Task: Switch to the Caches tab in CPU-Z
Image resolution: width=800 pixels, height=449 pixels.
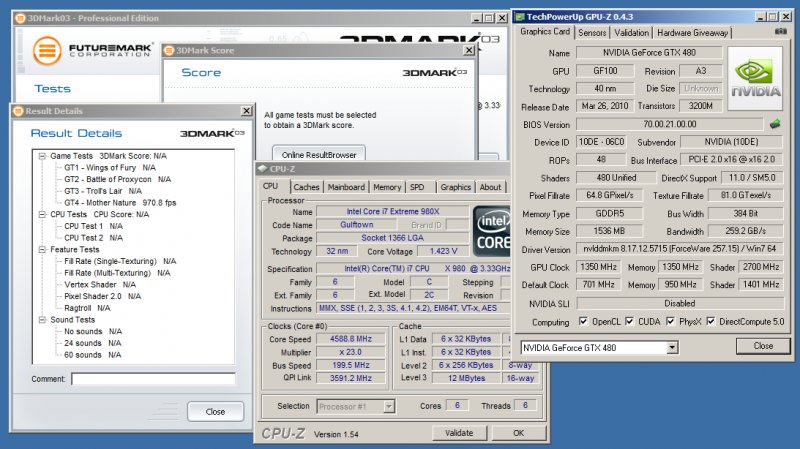Action: point(306,187)
